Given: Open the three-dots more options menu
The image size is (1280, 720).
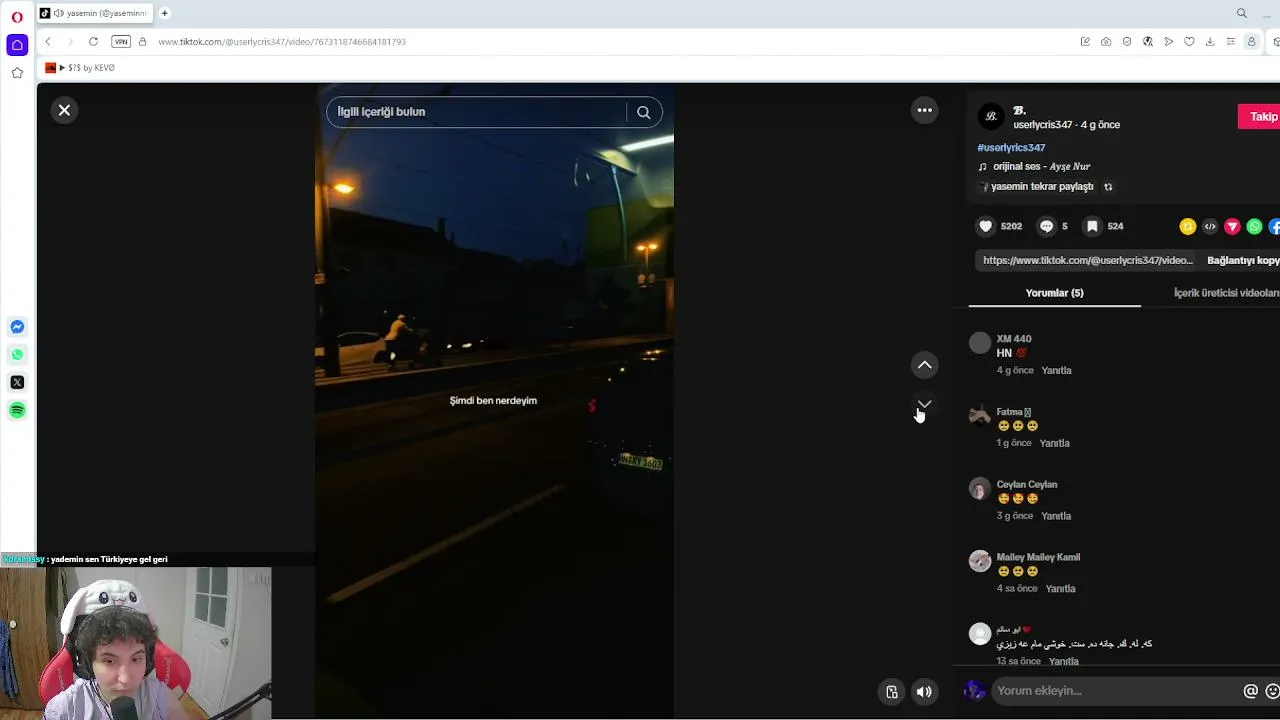Looking at the screenshot, I should pos(925,110).
